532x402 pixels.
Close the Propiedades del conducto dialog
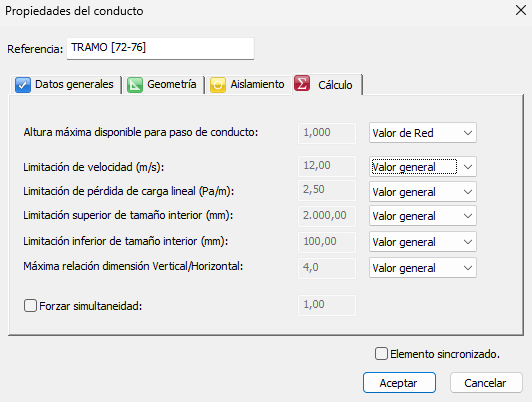[x=520, y=10]
